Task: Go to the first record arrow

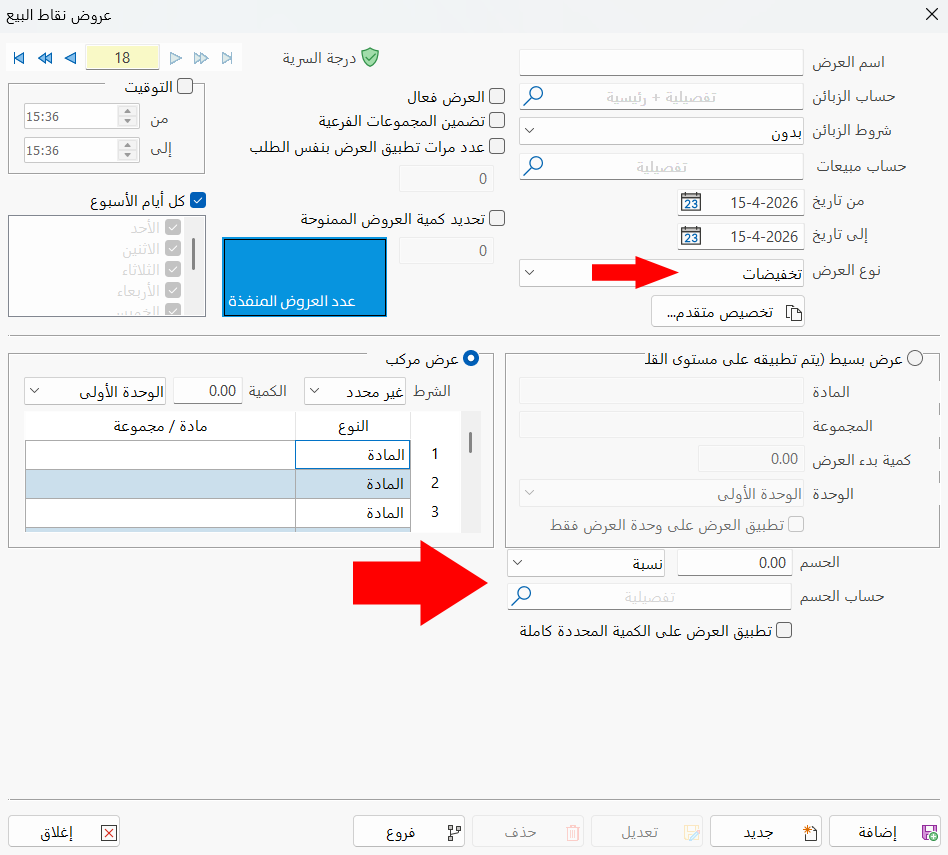Action: [x=19, y=58]
